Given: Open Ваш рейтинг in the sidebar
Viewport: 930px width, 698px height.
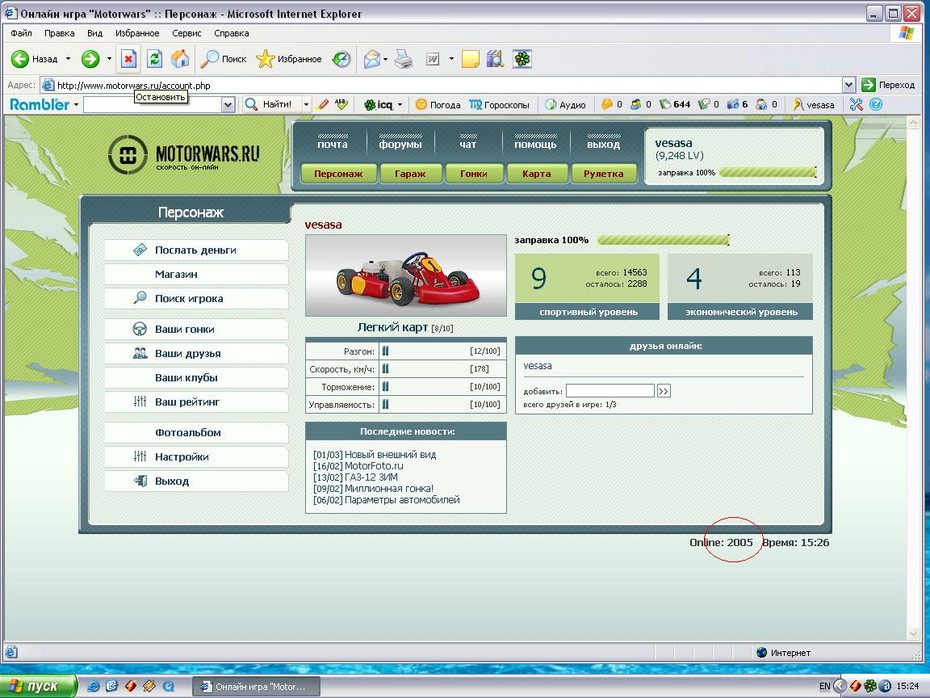Looking at the screenshot, I should [x=196, y=402].
